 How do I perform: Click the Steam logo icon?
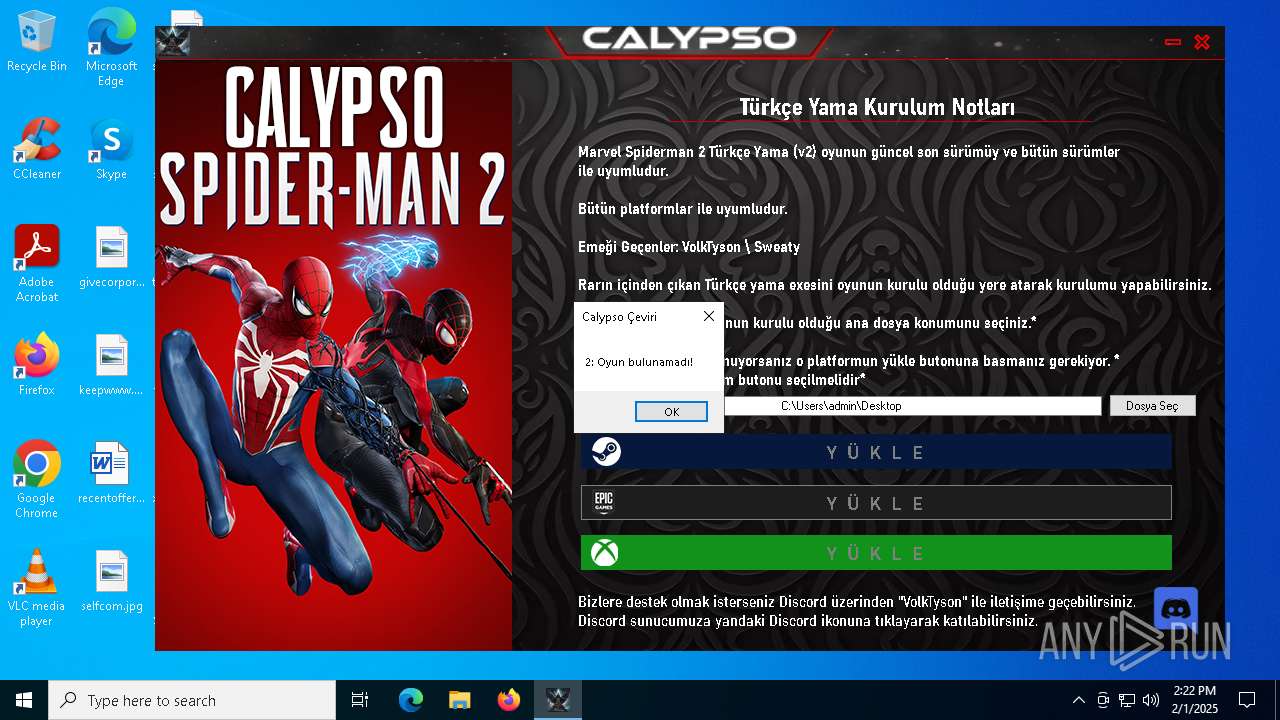click(x=605, y=452)
